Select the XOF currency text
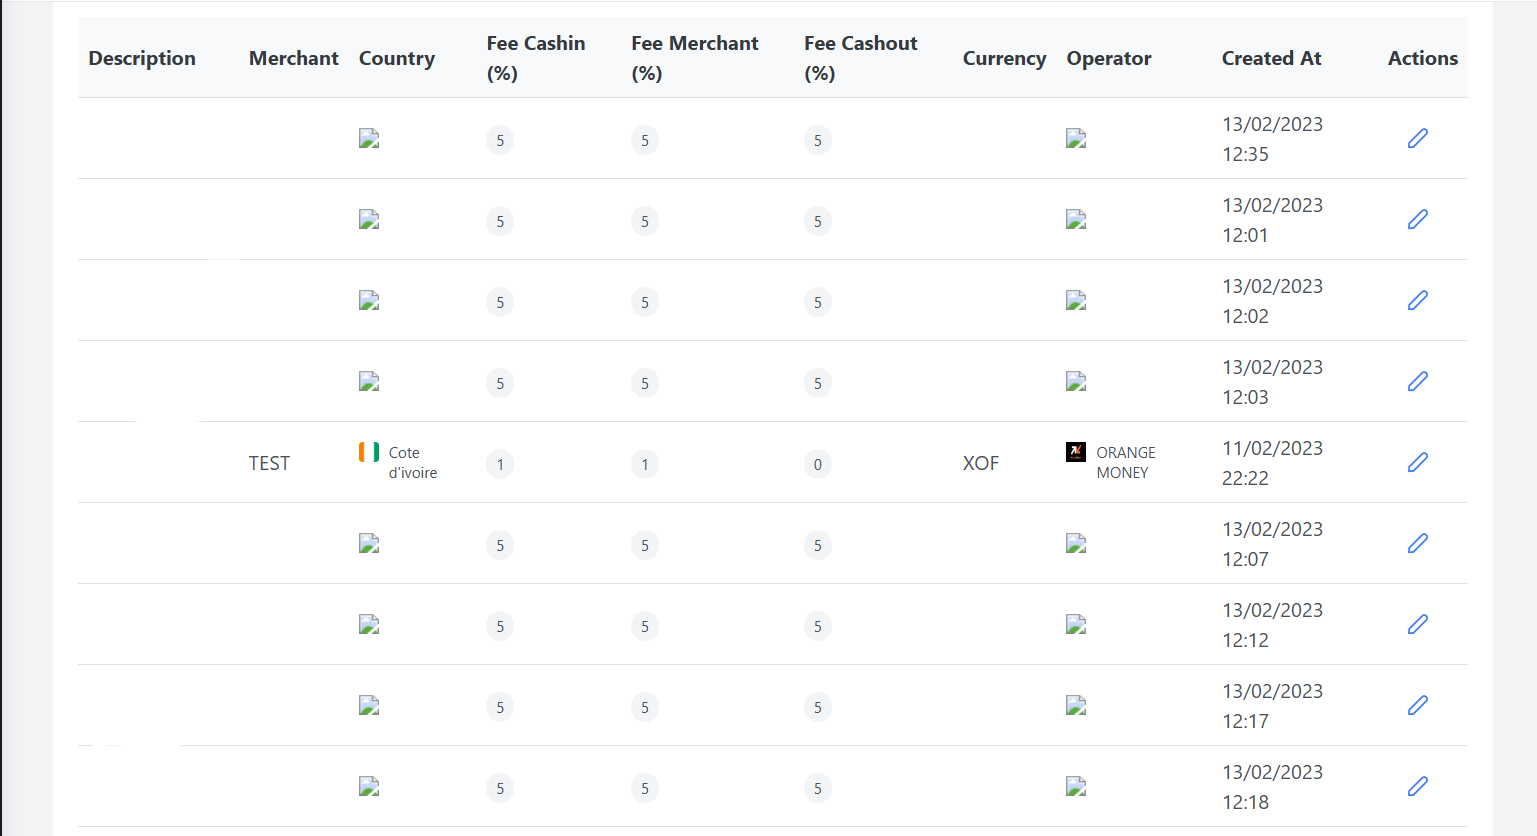Screen dimensions: 1537x836 click(980, 462)
